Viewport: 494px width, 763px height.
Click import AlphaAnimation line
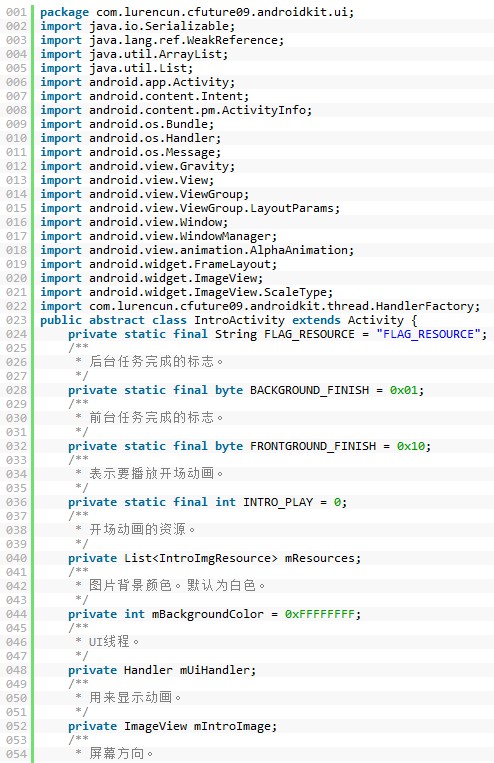197,250
